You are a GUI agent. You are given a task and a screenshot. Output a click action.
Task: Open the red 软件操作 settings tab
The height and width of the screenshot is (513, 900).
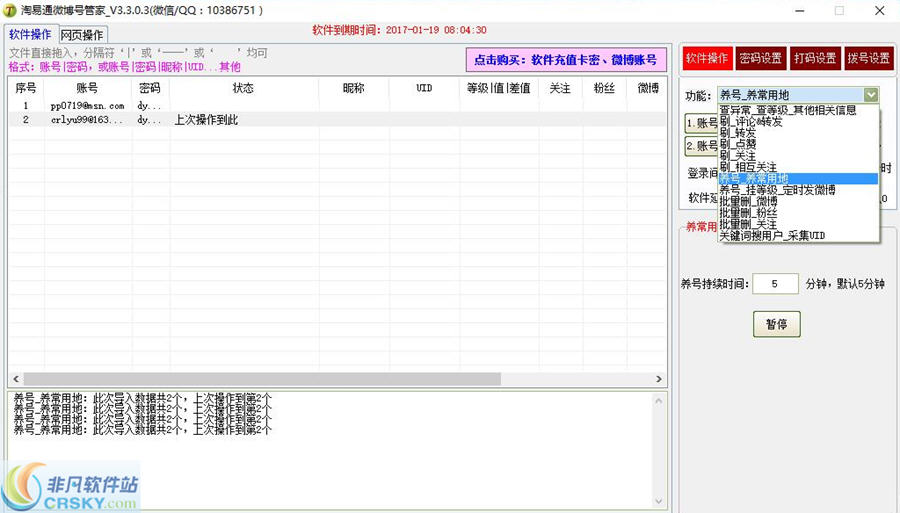coord(707,58)
